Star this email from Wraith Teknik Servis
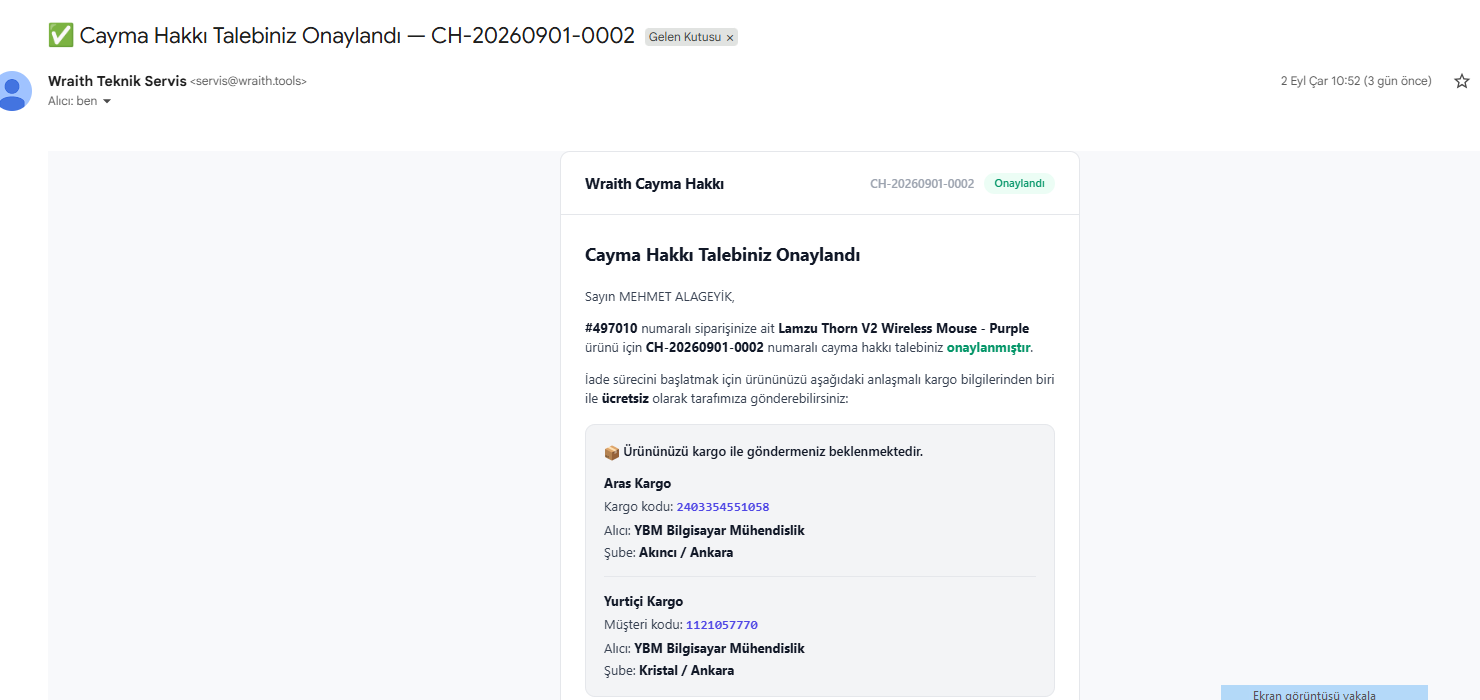Image resolution: width=1480 pixels, height=700 pixels. point(1462,81)
